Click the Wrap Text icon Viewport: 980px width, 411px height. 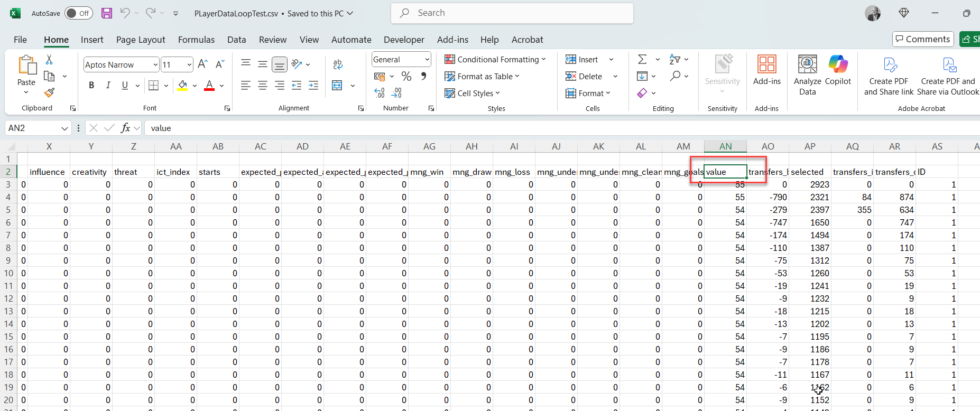coord(338,64)
